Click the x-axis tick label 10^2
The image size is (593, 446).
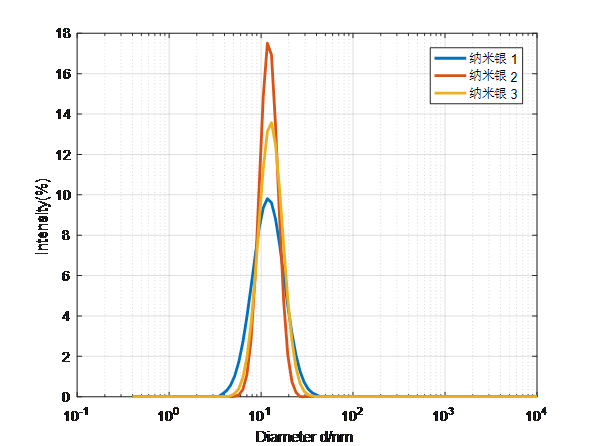[x=352, y=415]
